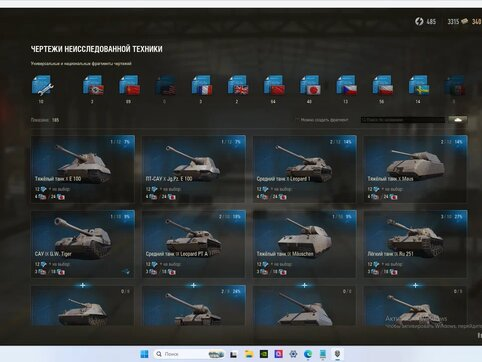Click the World of Tanks taskbar icon
Image resolution: width=482 pixels, height=362 pixels.
(337, 354)
